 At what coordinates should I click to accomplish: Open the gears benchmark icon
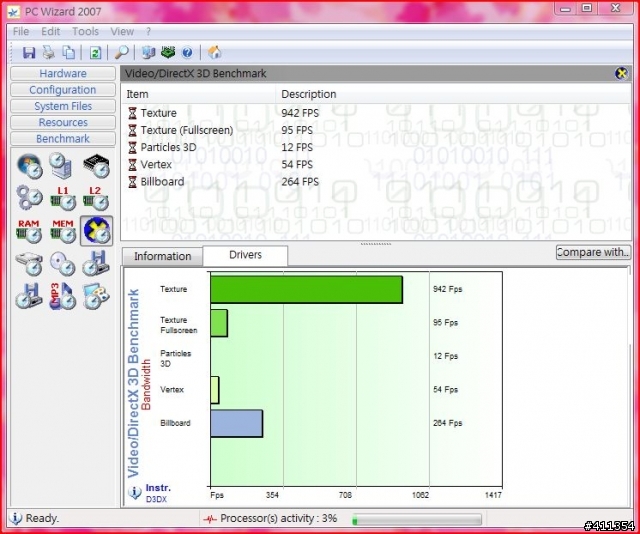30,198
